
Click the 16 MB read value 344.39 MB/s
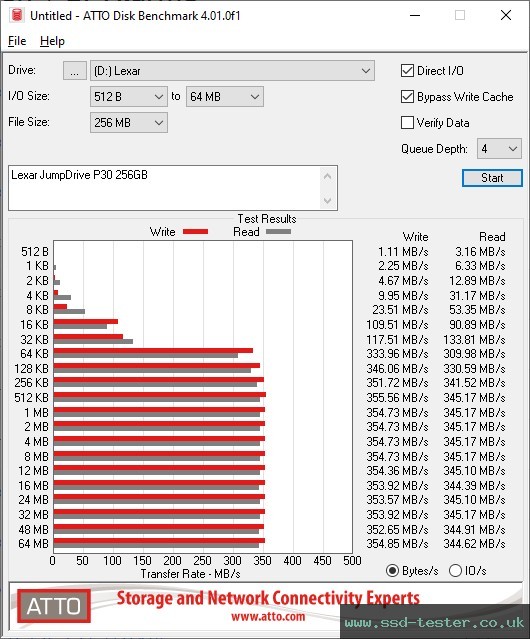pyautogui.click(x=474, y=485)
